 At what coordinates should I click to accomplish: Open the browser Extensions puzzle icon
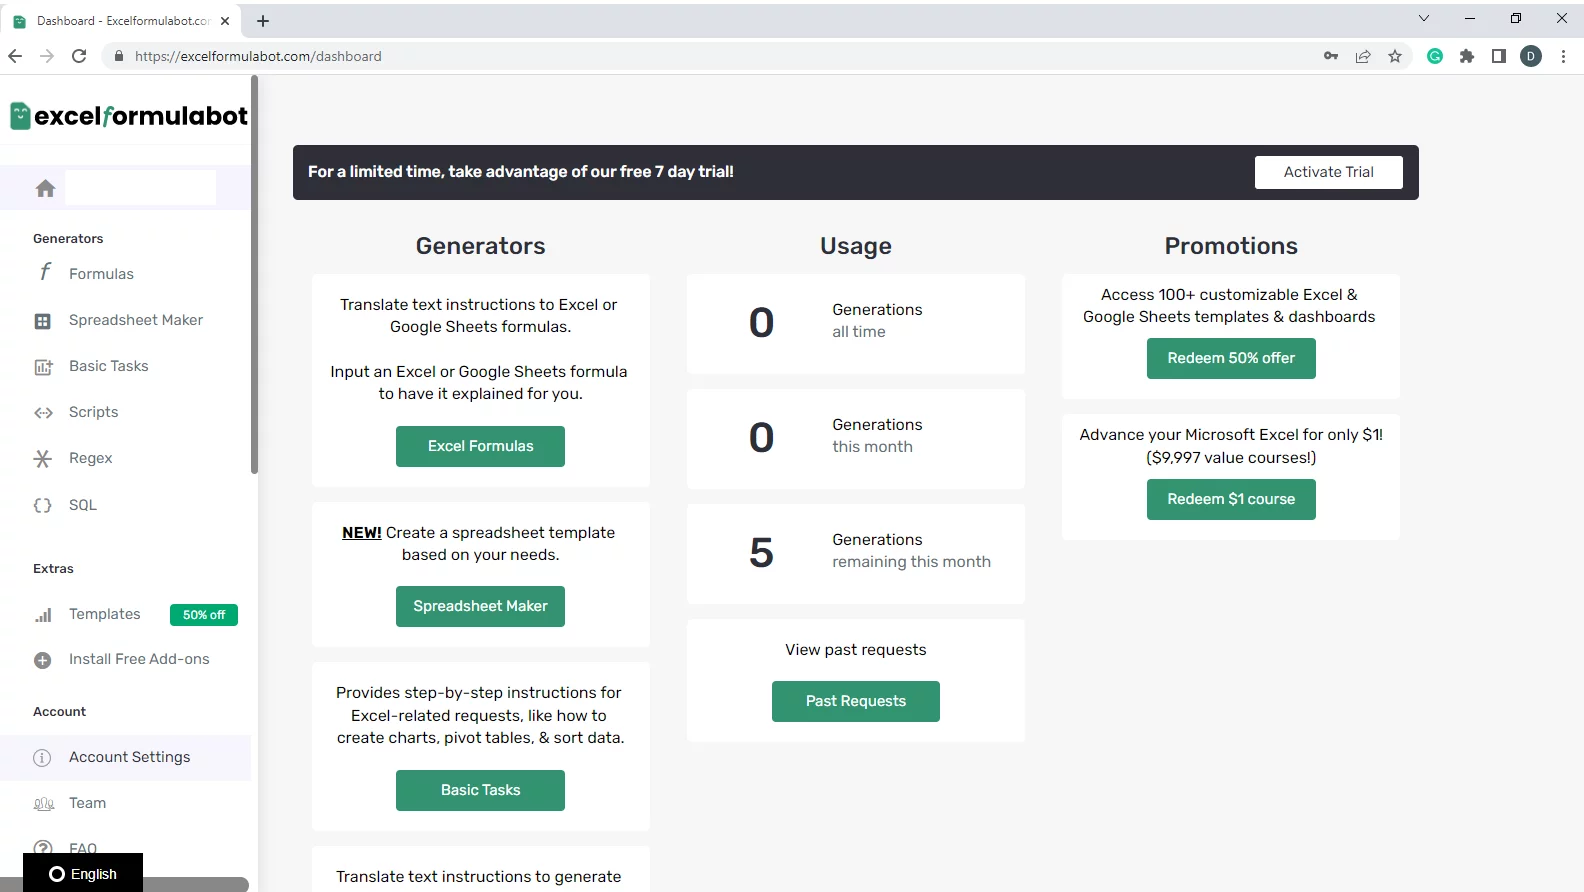pyautogui.click(x=1467, y=57)
